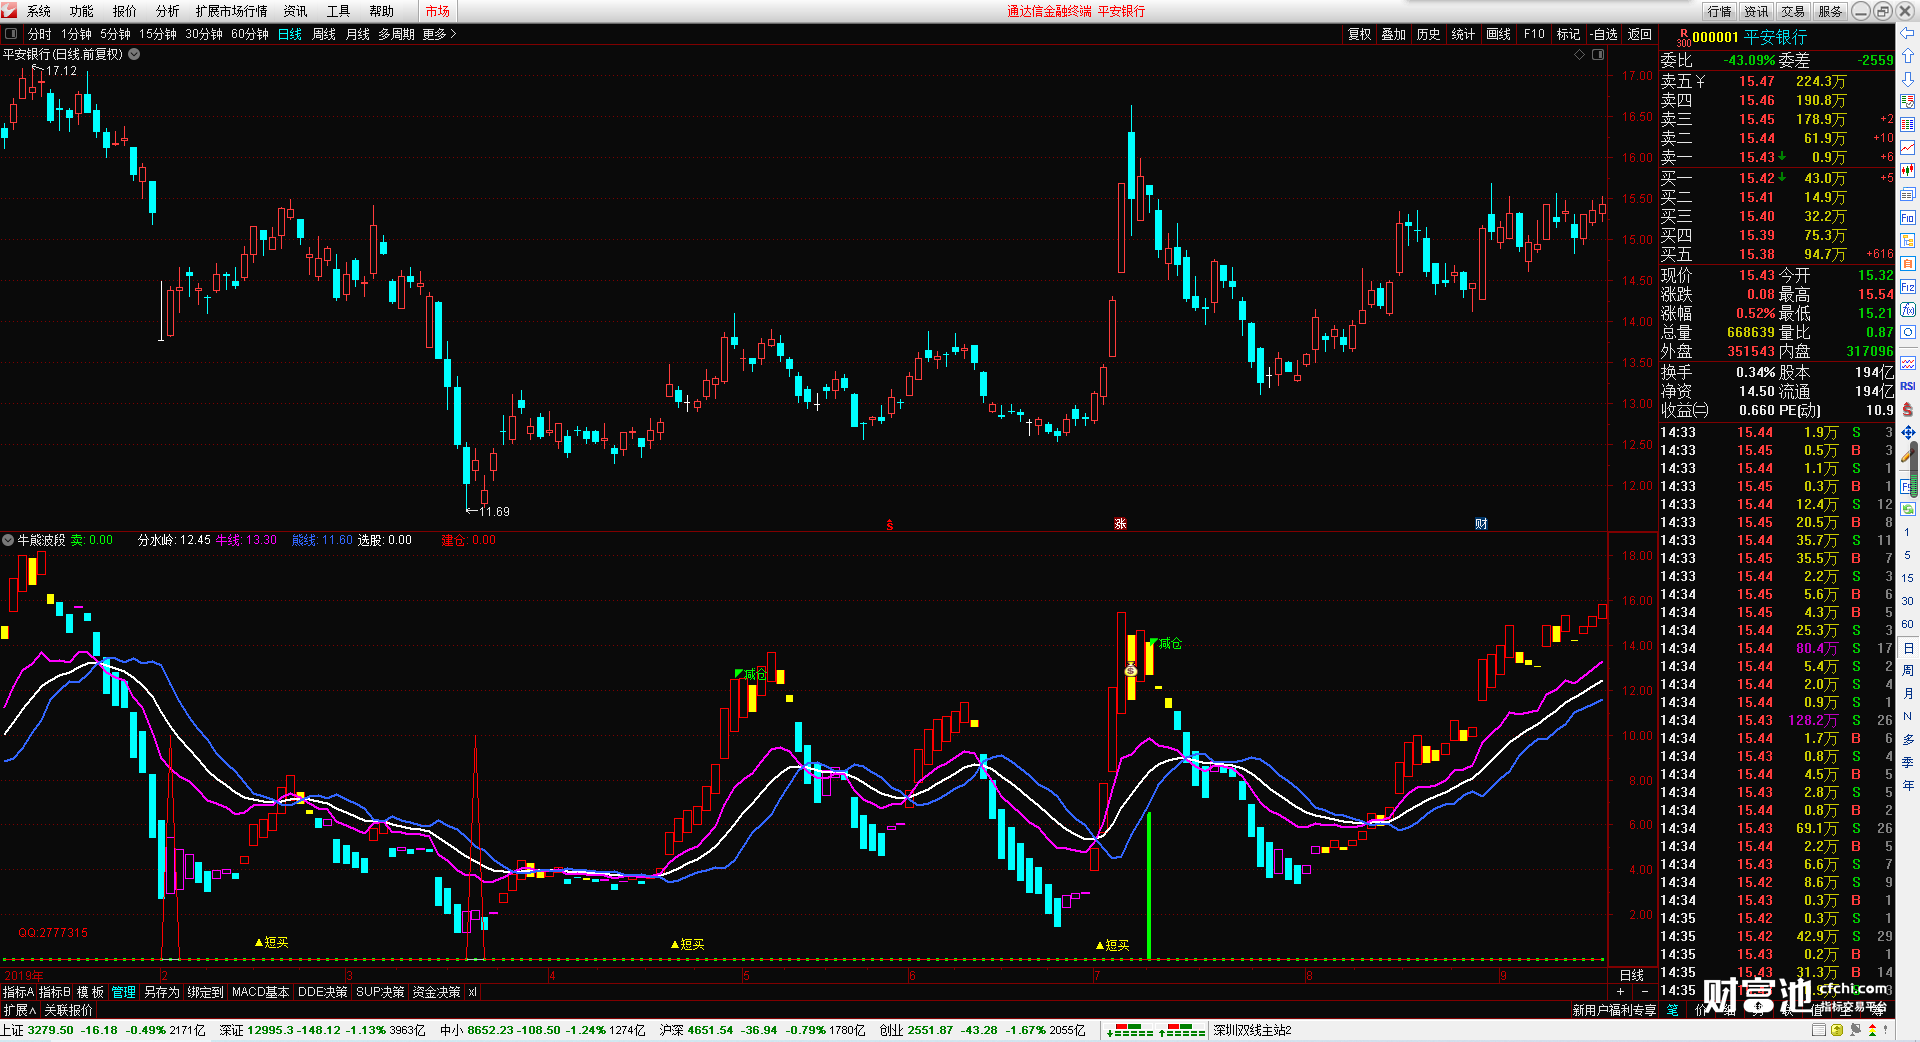Toggle 统计 statistics option
This screenshot has height=1042, width=1920.
(1463, 34)
